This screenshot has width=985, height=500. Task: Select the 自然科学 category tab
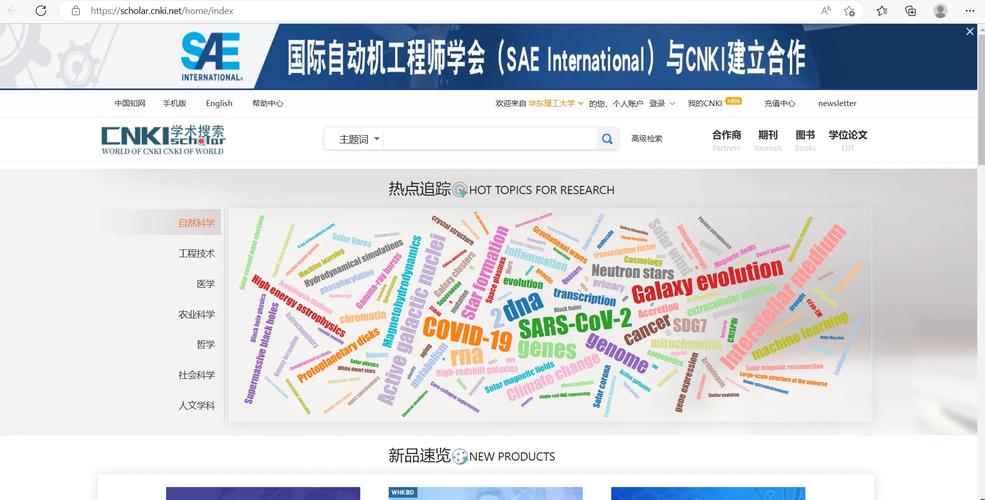pyautogui.click(x=197, y=223)
